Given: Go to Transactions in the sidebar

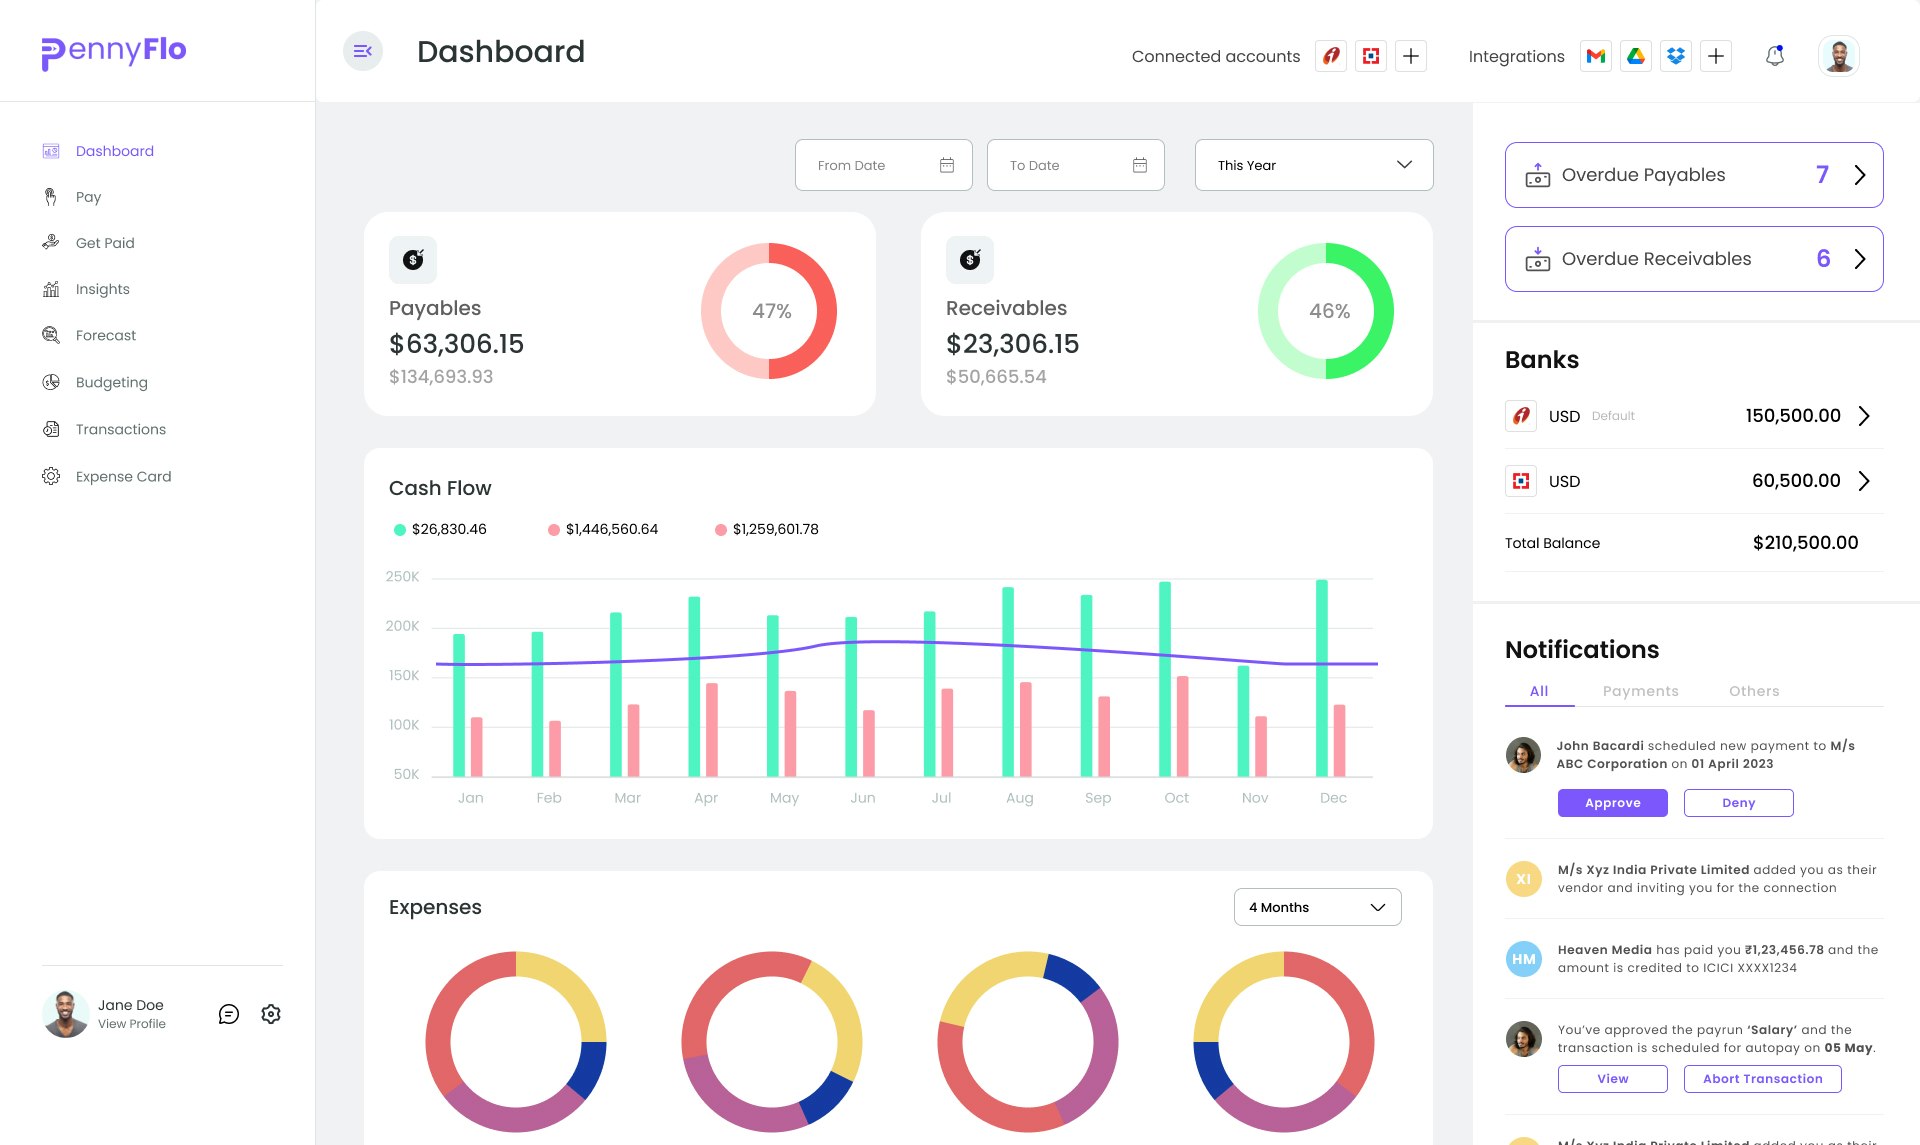Looking at the screenshot, I should 120,429.
